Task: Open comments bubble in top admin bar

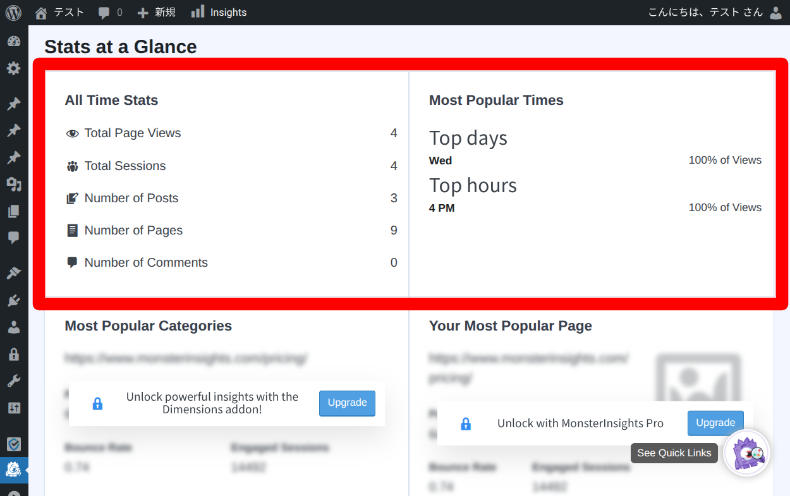Action: [x=110, y=12]
